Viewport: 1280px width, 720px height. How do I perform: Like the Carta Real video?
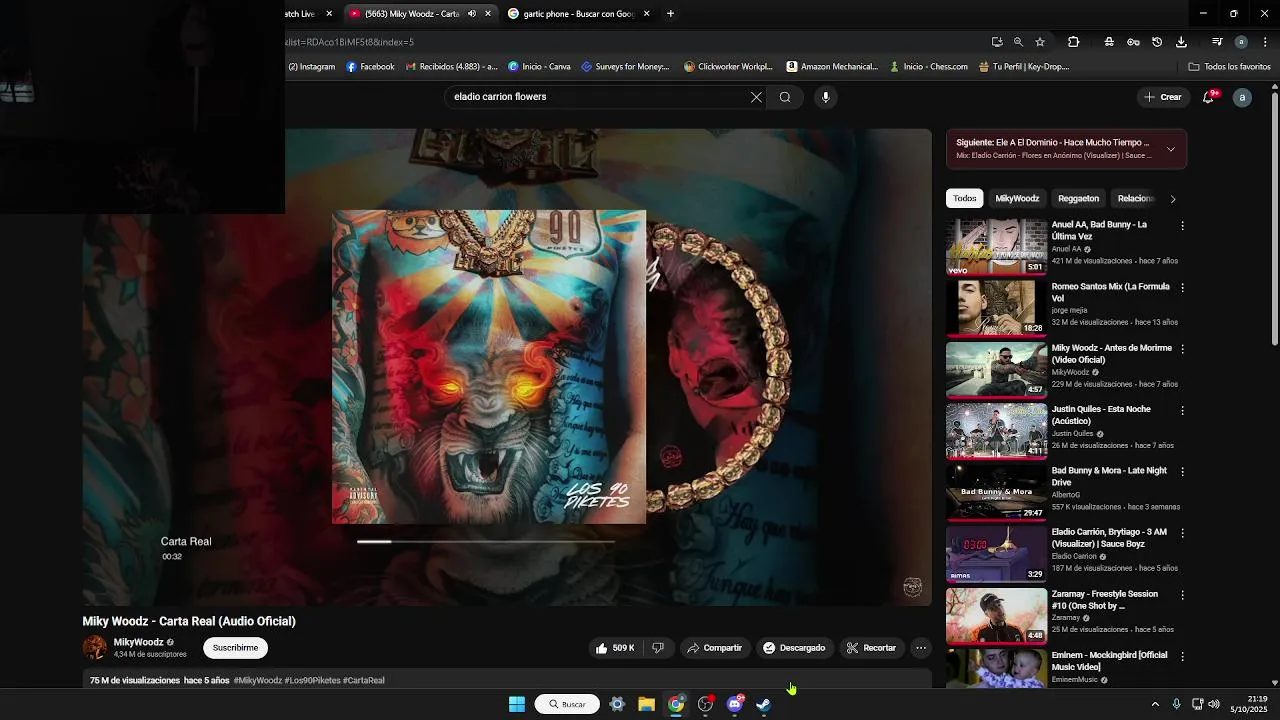[x=615, y=648]
